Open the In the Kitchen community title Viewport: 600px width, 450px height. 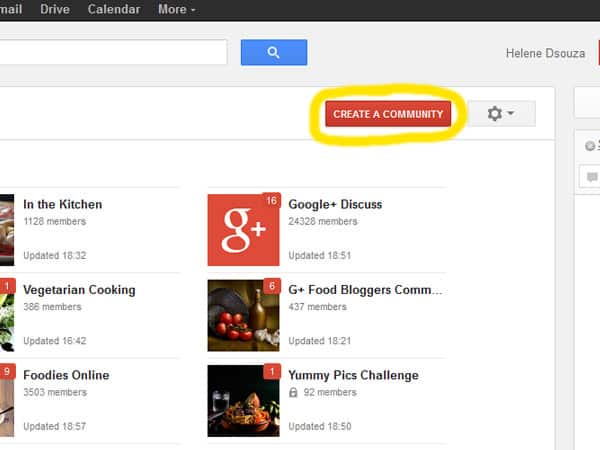click(x=63, y=204)
